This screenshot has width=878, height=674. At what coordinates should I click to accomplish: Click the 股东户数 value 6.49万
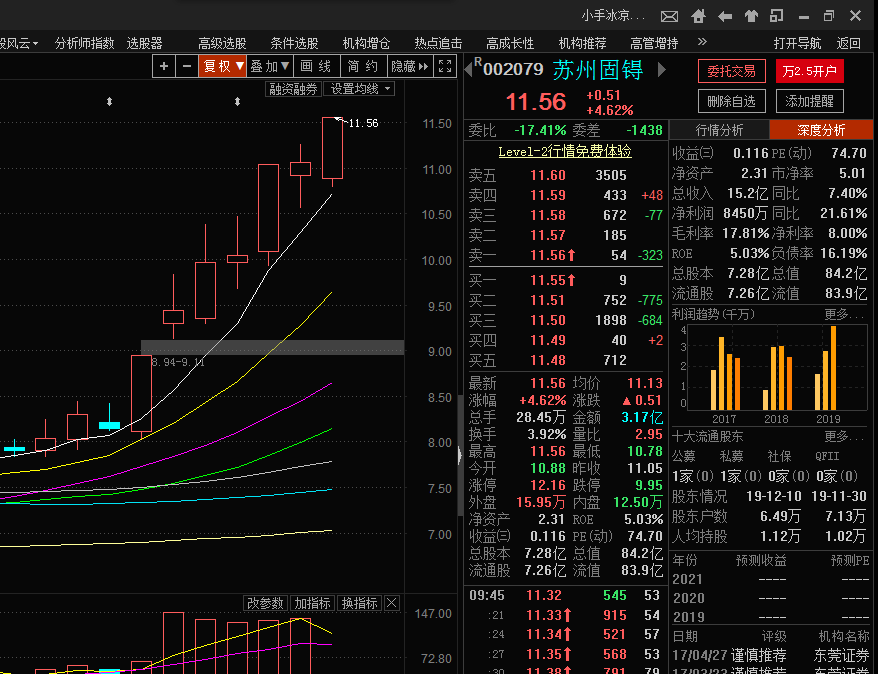pyautogui.click(x=780, y=516)
